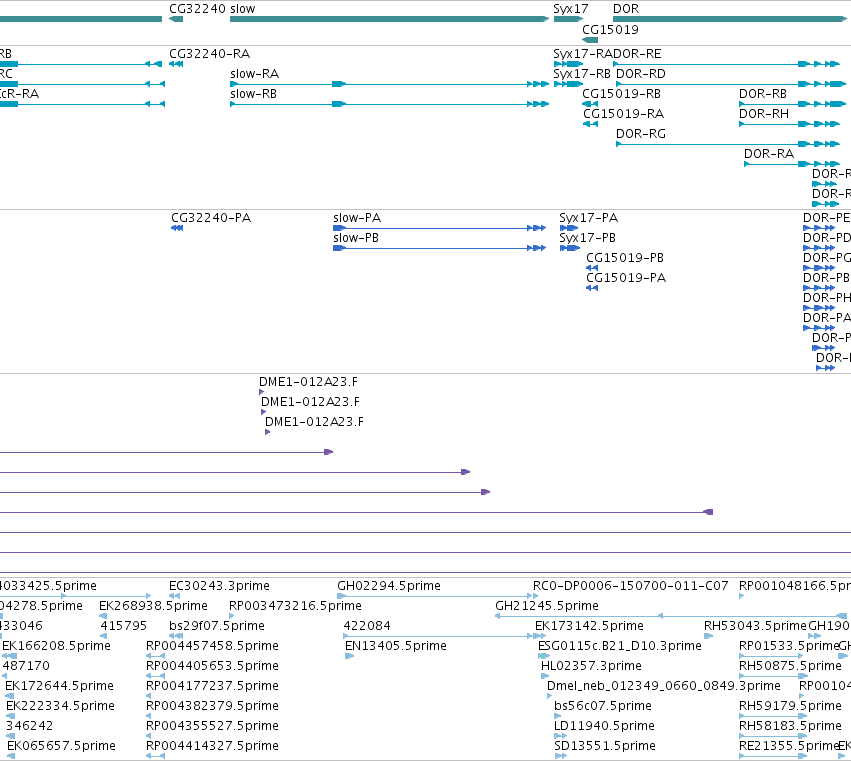Click the Syx17-PB protein label
The width and height of the screenshot is (851, 761).
[587, 238]
